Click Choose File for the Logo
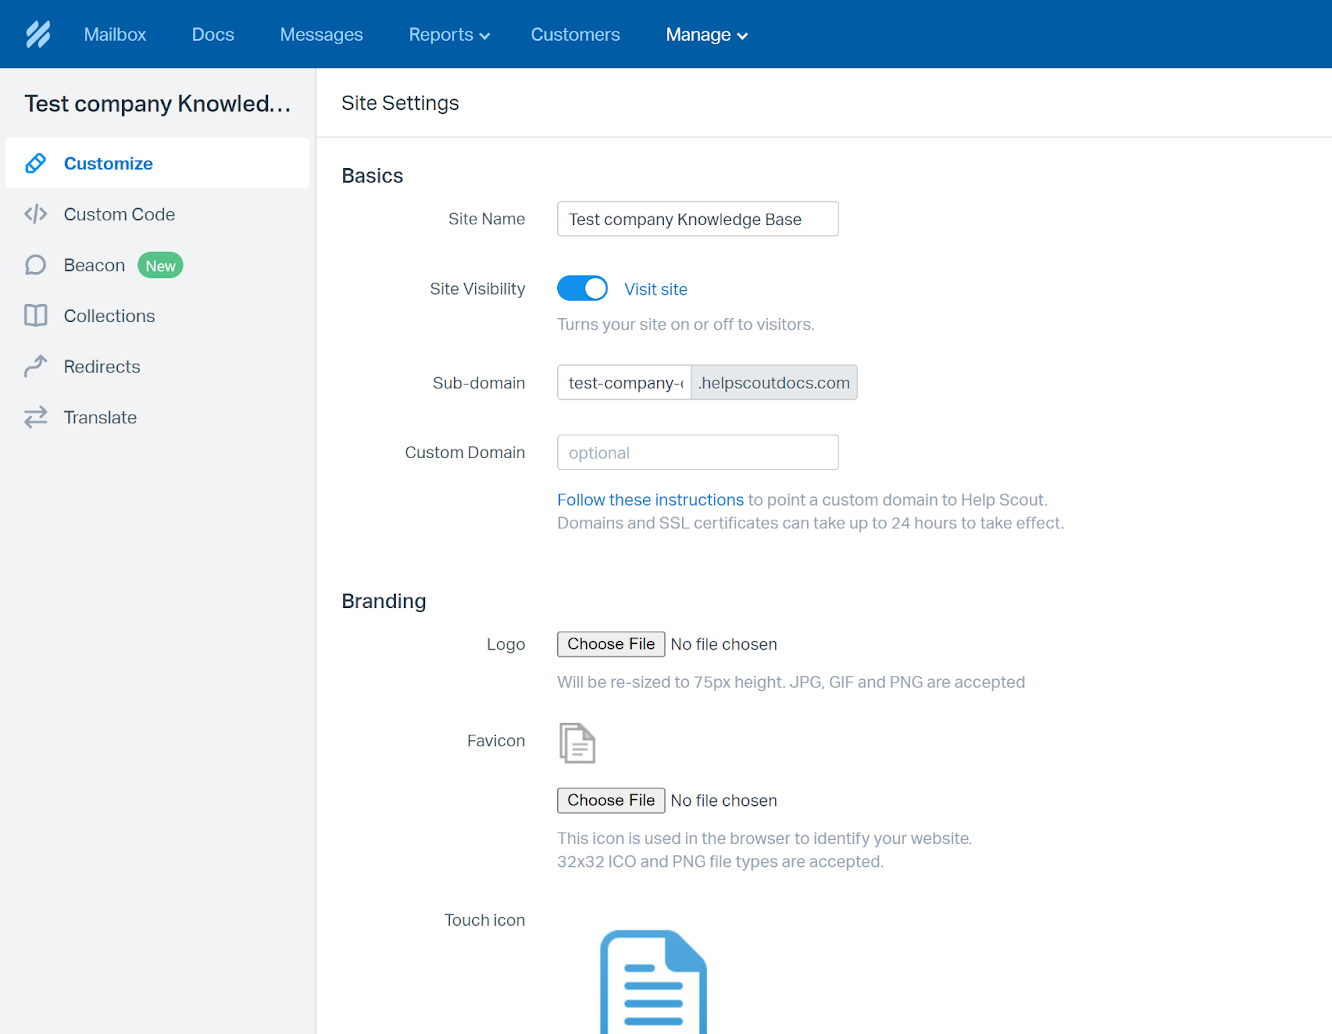1332x1034 pixels. (611, 644)
